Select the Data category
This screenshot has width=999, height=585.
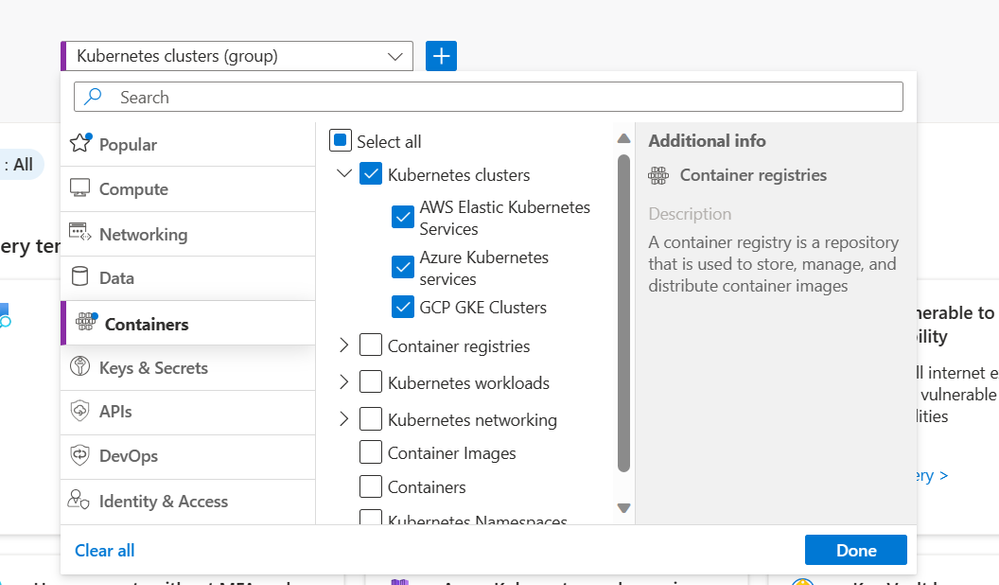188,278
